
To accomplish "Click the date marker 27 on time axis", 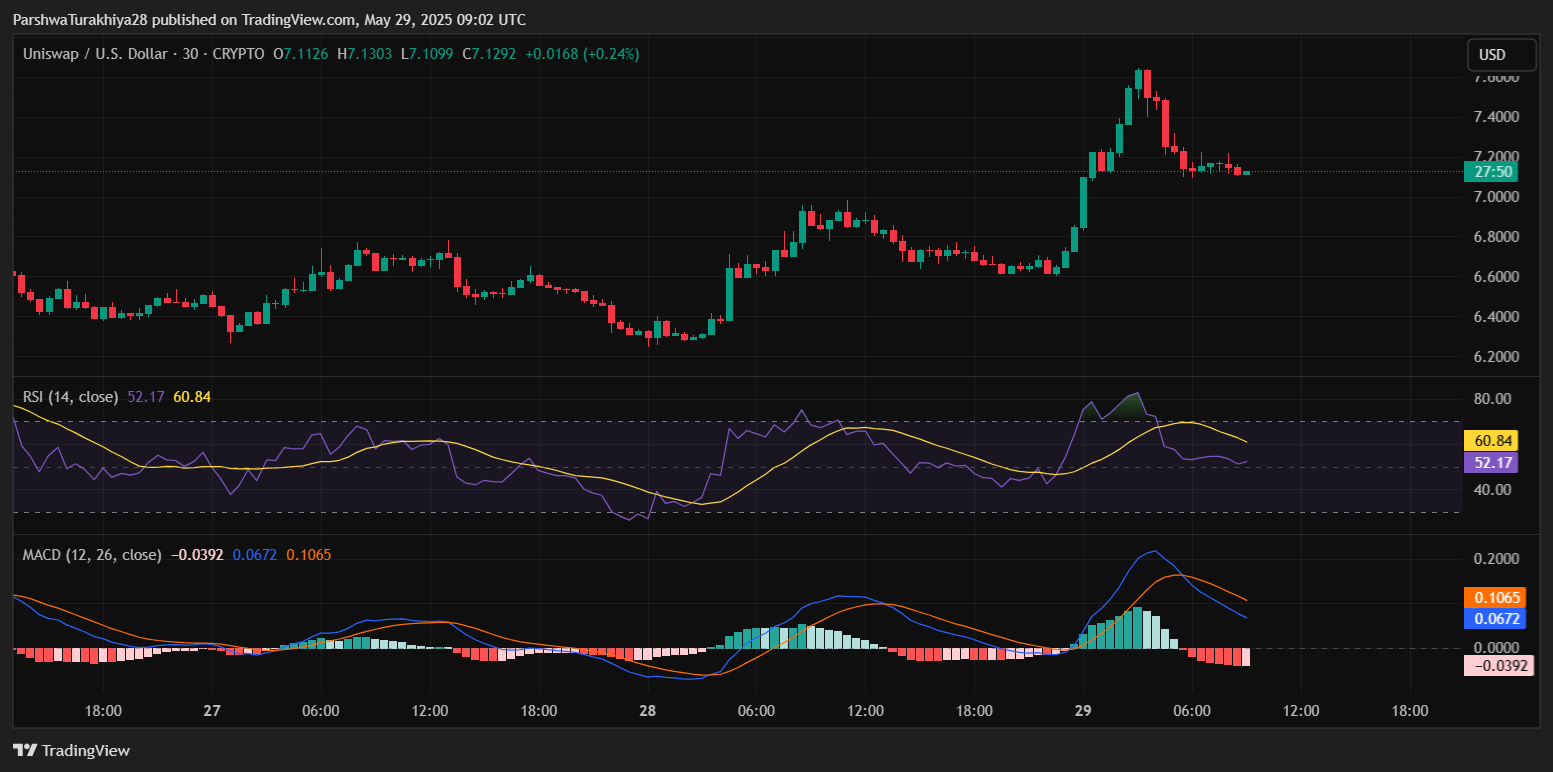I will 211,711.
